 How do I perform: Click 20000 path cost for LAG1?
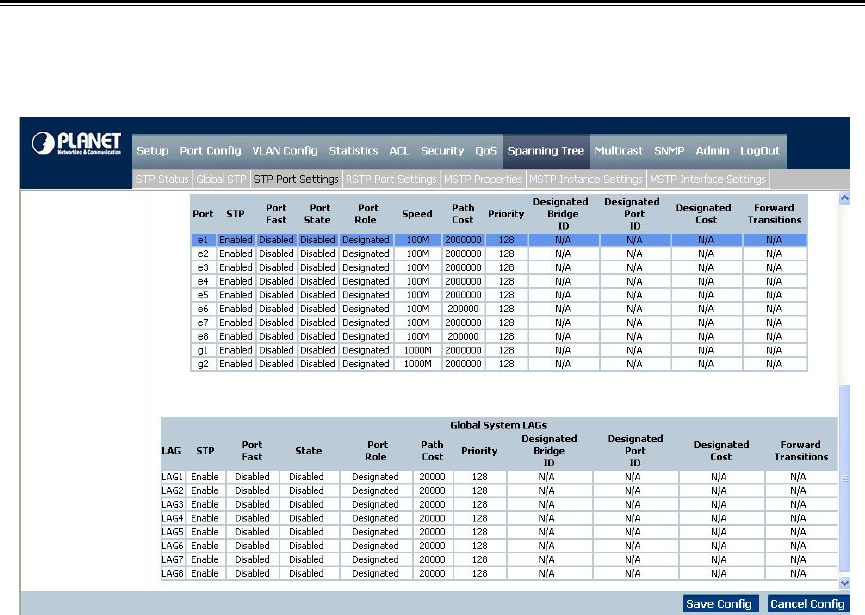point(432,477)
